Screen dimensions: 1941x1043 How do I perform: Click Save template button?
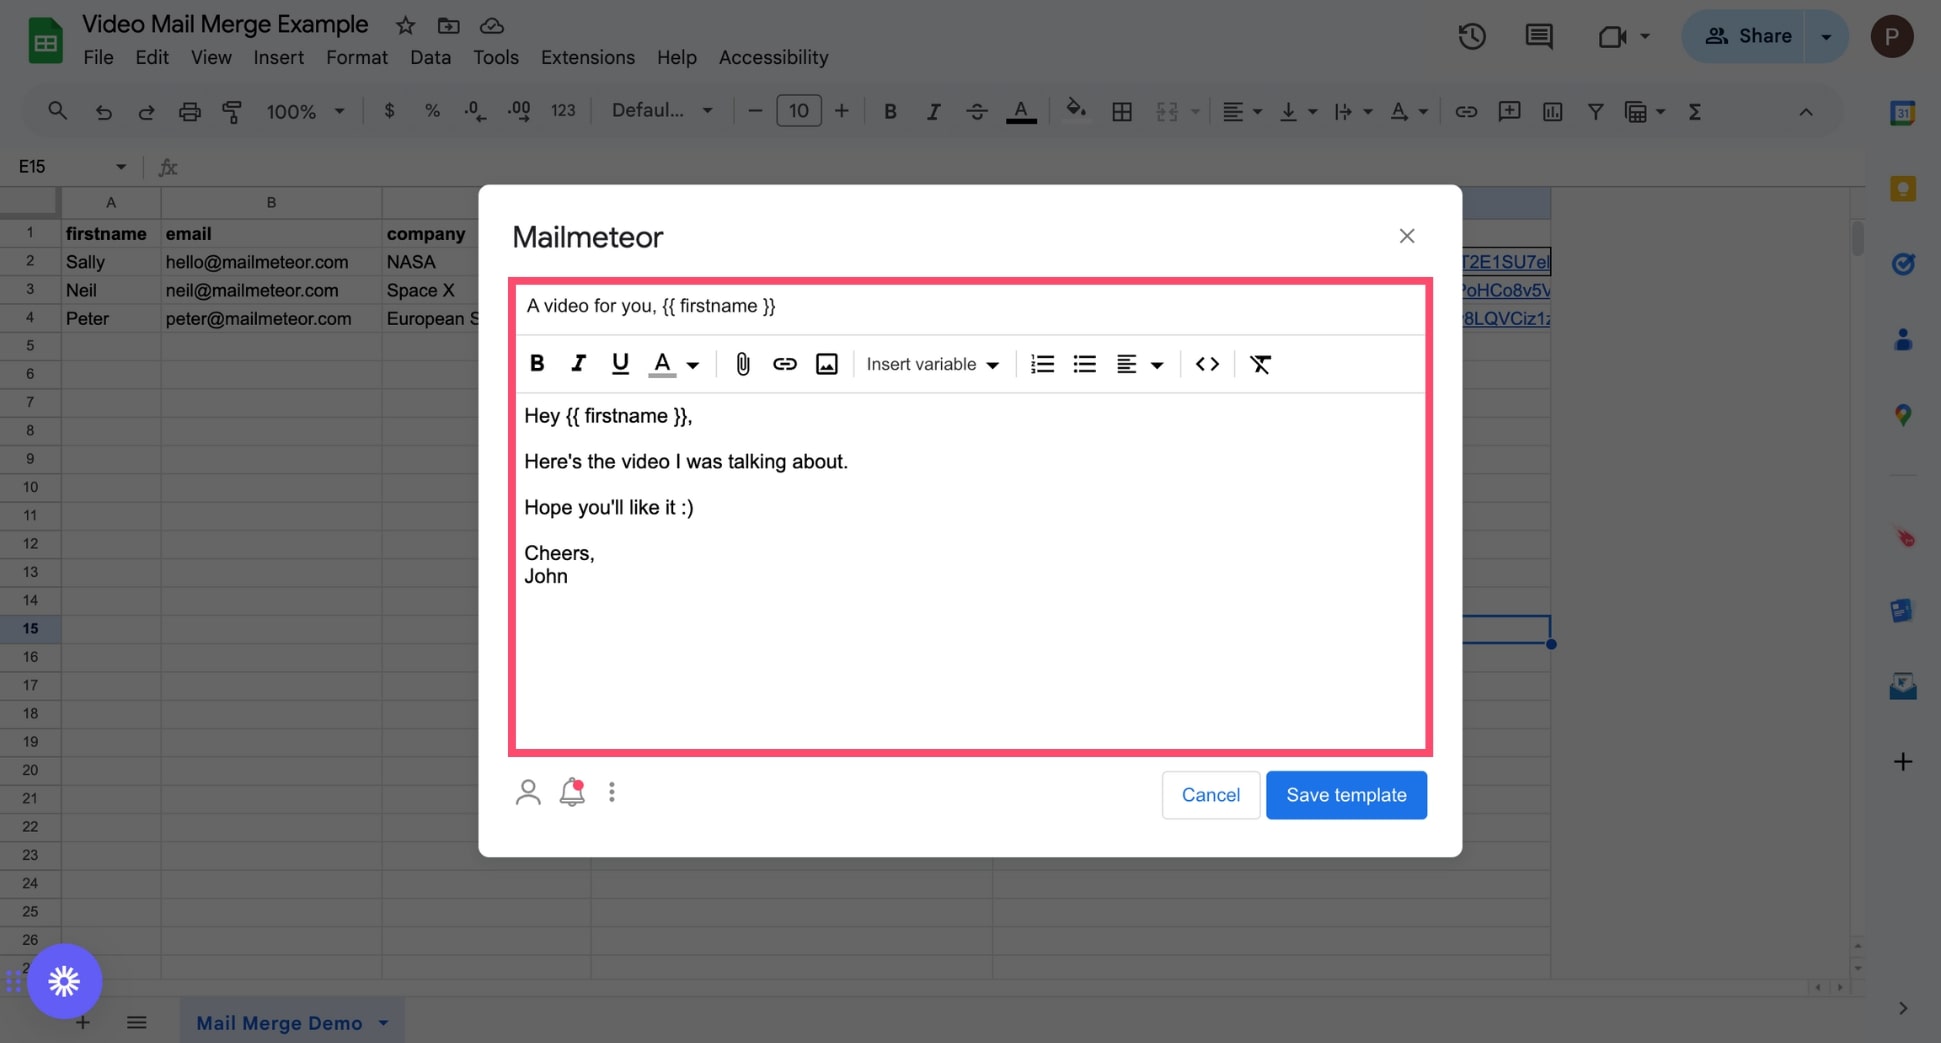pos(1346,795)
